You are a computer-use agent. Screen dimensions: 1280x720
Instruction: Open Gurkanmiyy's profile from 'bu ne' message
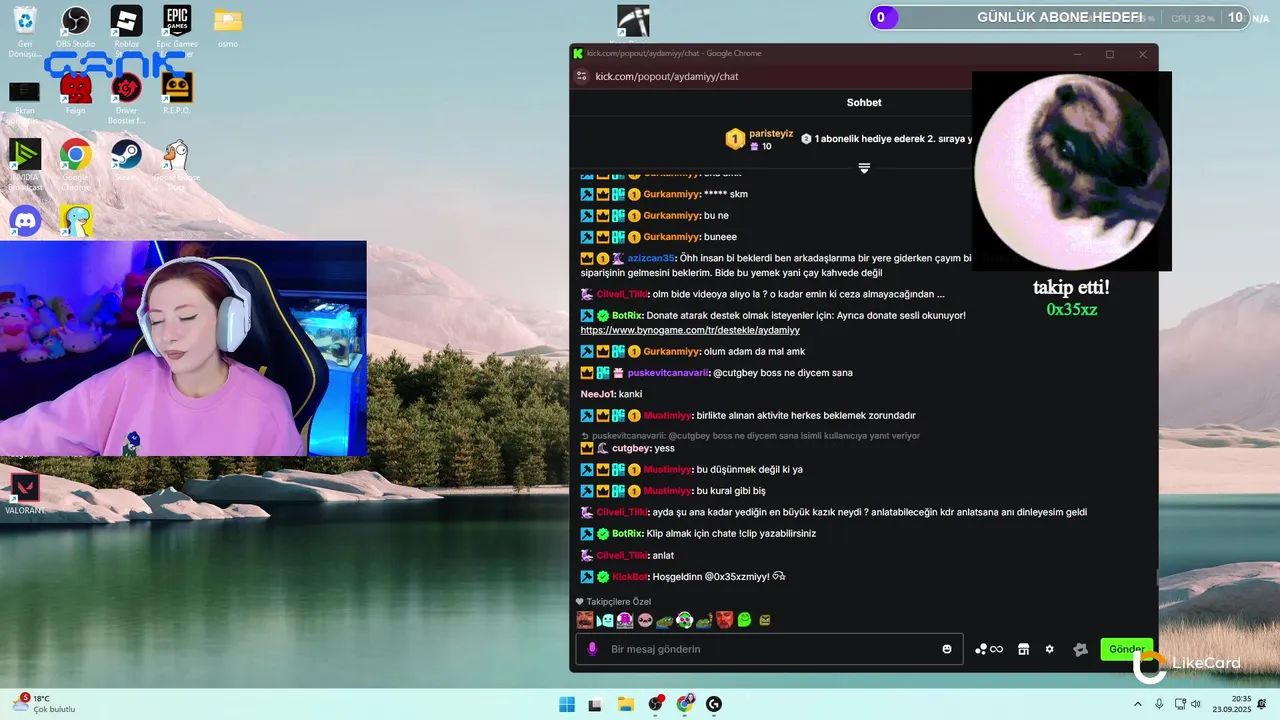671,216
